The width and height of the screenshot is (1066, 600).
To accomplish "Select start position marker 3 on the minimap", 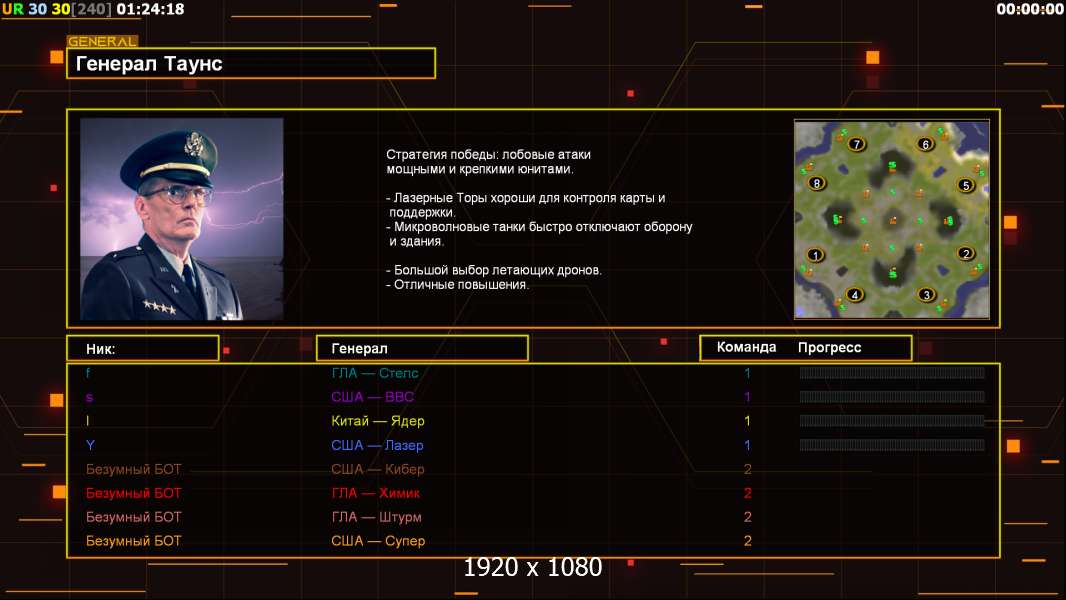I will pyautogui.click(x=926, y=295).
